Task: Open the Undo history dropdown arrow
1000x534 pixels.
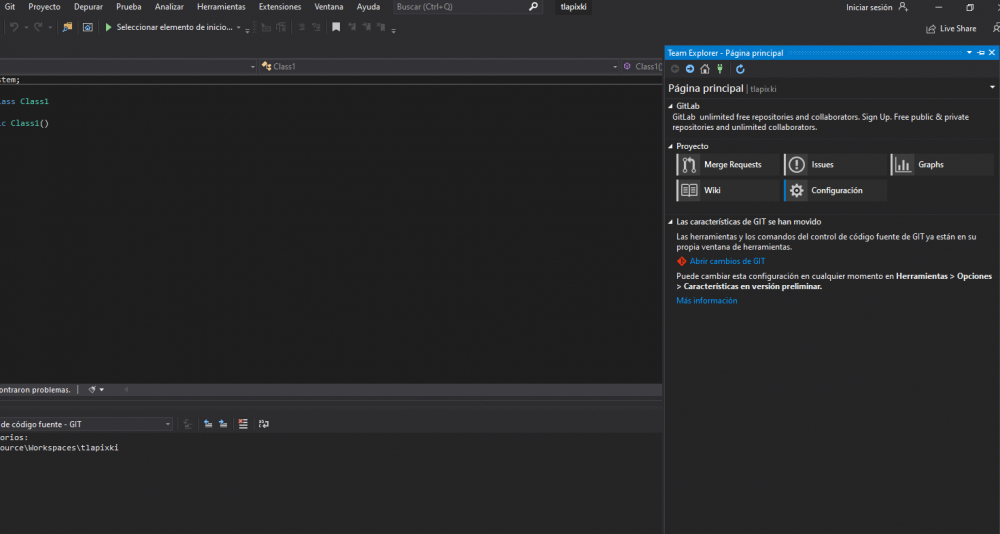Action: pos(26,28)
